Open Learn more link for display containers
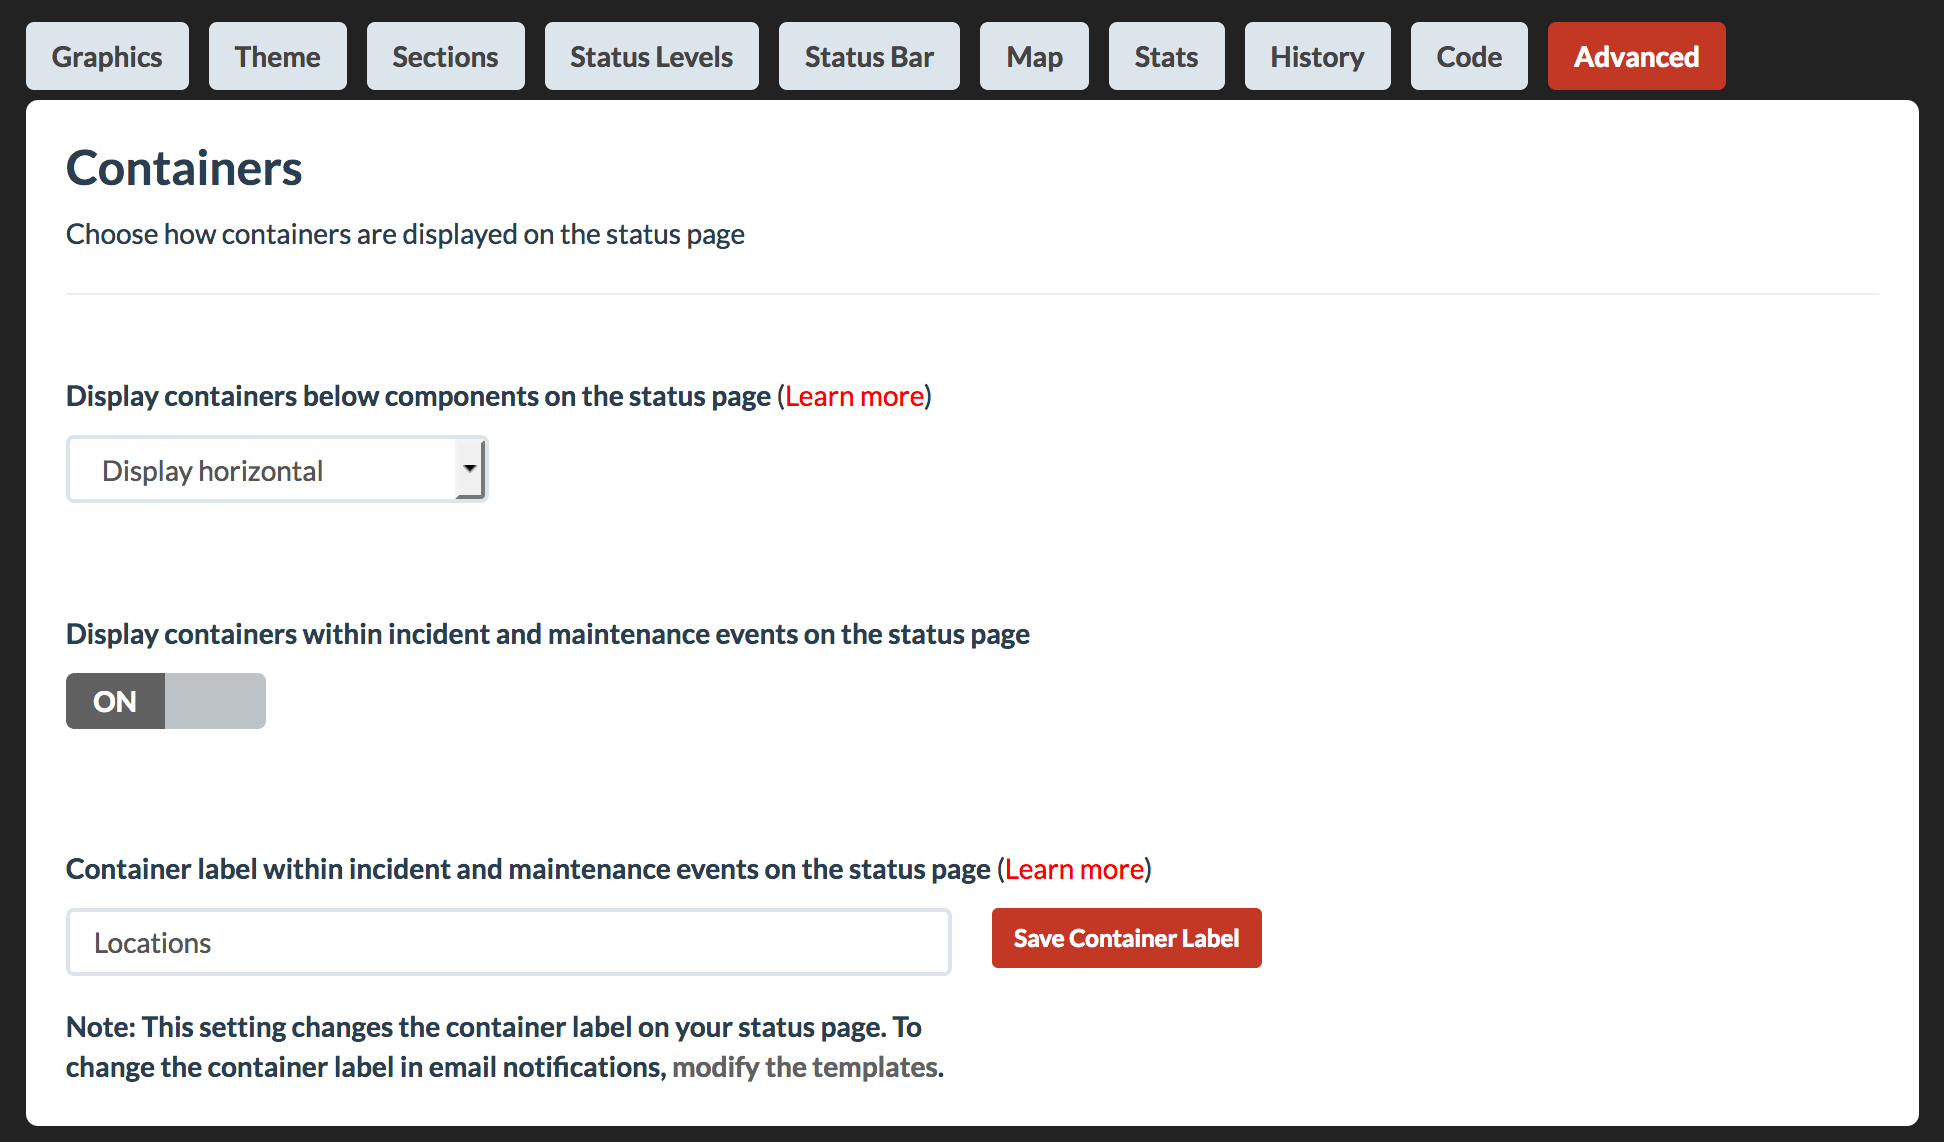The width and height of the screenshot is (1944, 1142). (854, 396)
